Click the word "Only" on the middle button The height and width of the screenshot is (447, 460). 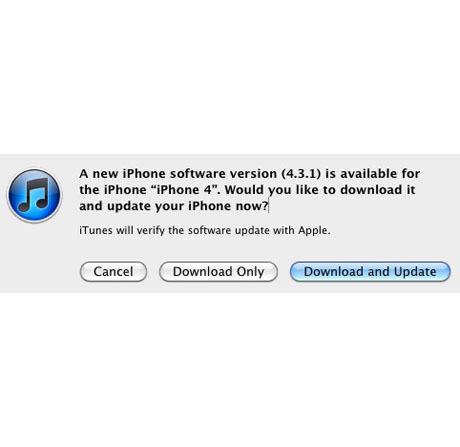coord(250,272)
